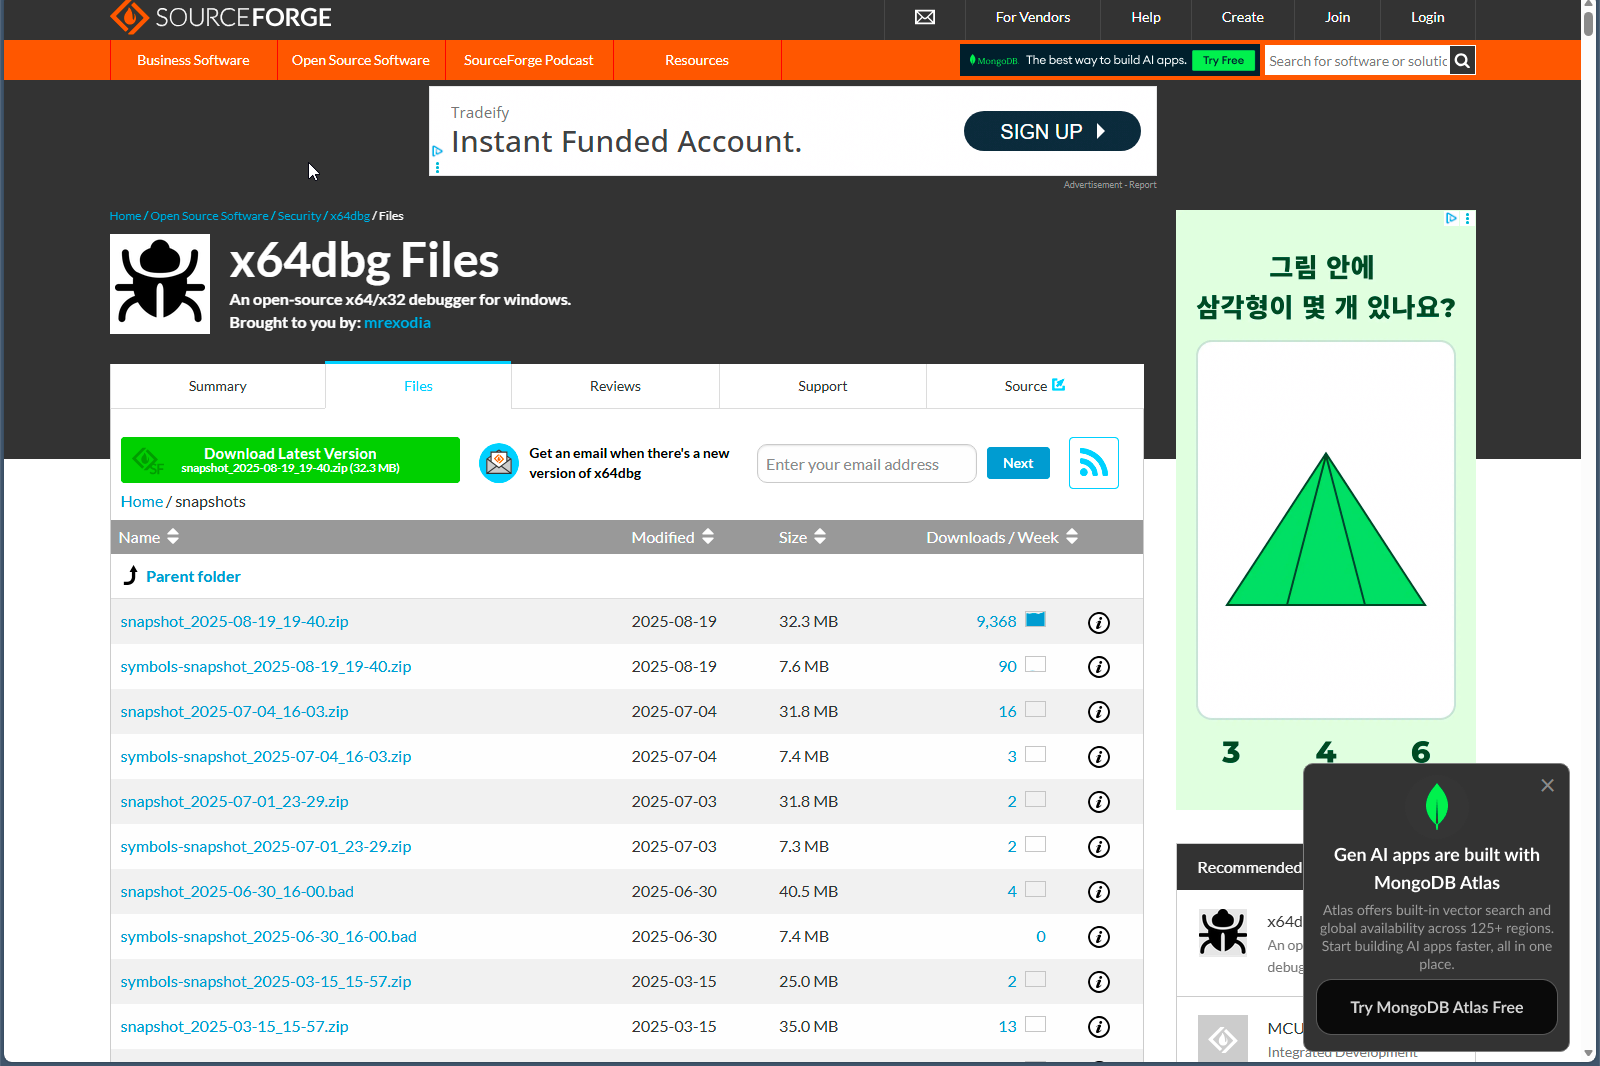Sort files by Modified date
Viewport: 1600px width, 1066px height.
pos(672,537)
